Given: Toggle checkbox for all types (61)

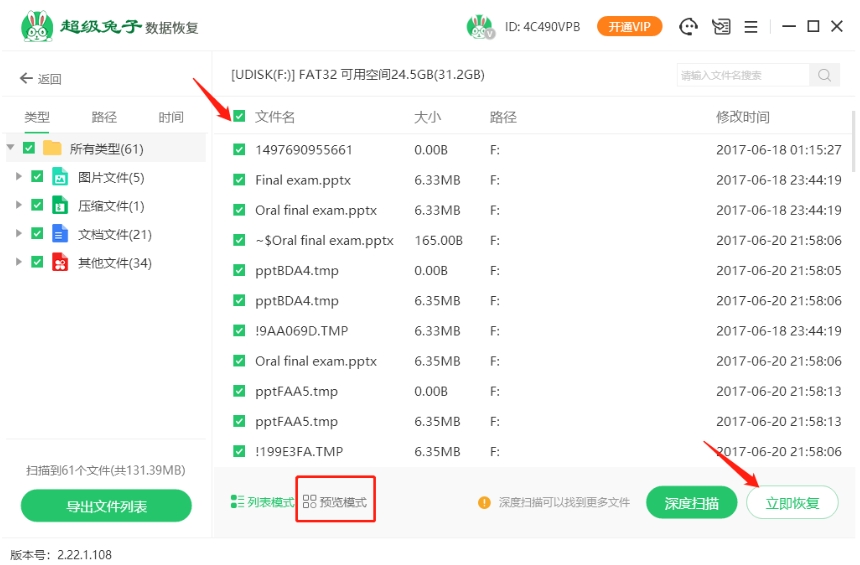Looking at the screenshot, I should coord(29,148).
